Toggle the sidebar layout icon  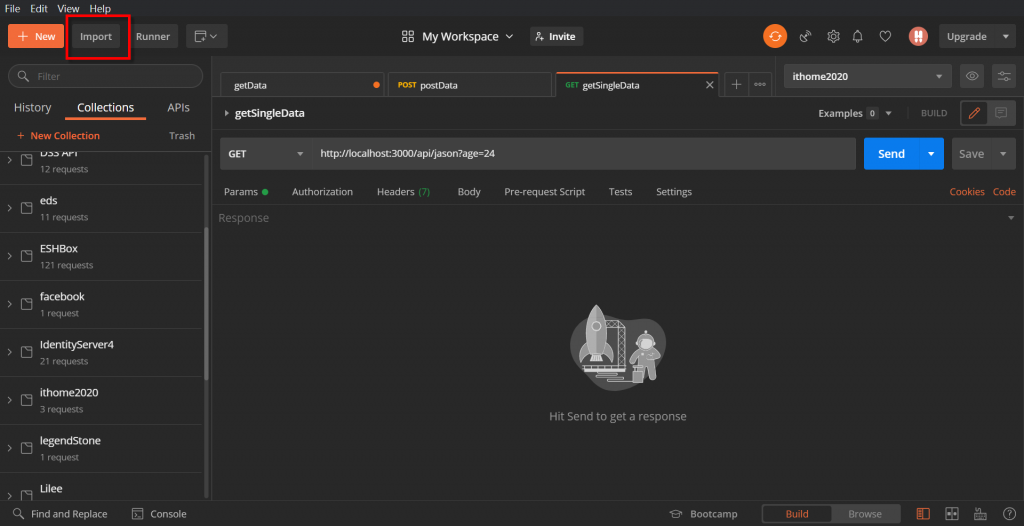[923, 514]
